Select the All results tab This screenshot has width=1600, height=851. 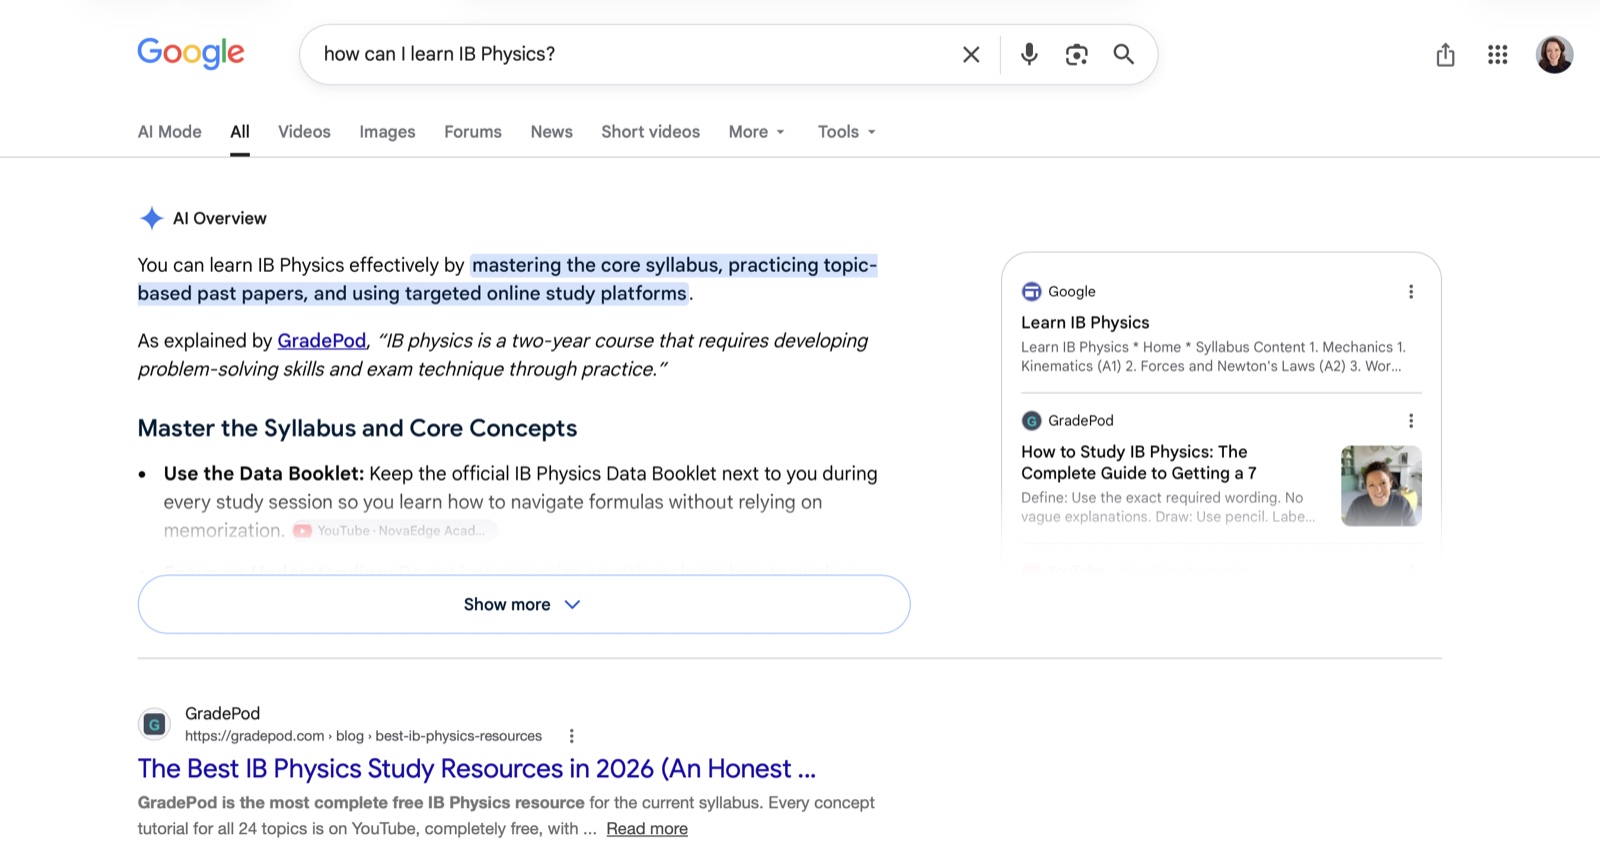point(240,132)
